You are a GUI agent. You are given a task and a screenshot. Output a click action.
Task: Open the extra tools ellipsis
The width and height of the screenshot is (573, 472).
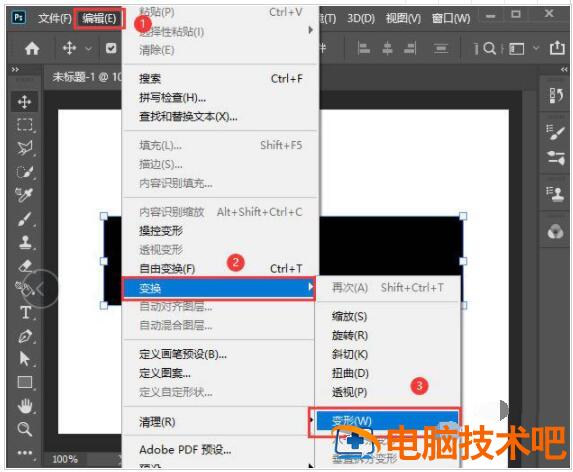24,453
